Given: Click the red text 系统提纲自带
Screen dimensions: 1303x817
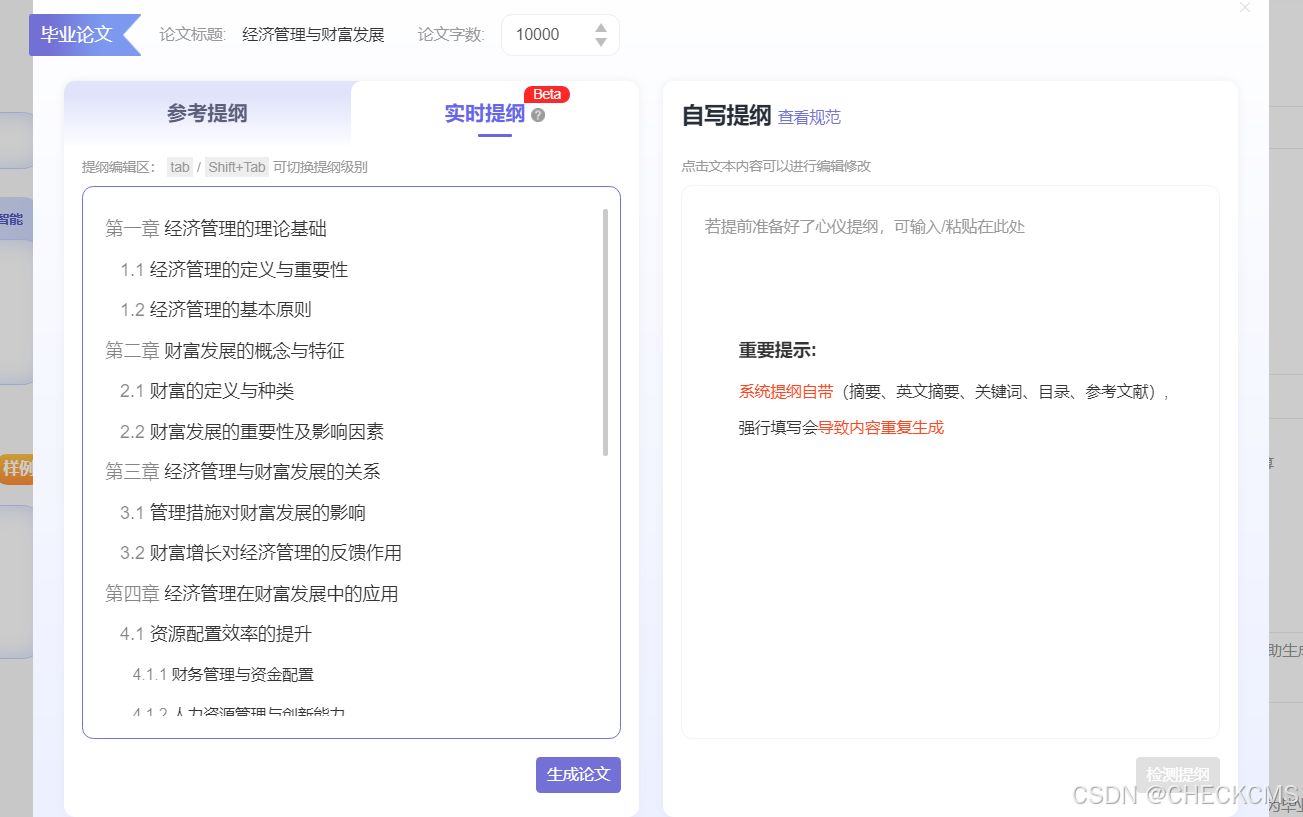Looking at the screenshot, I should tap(786, 392).
